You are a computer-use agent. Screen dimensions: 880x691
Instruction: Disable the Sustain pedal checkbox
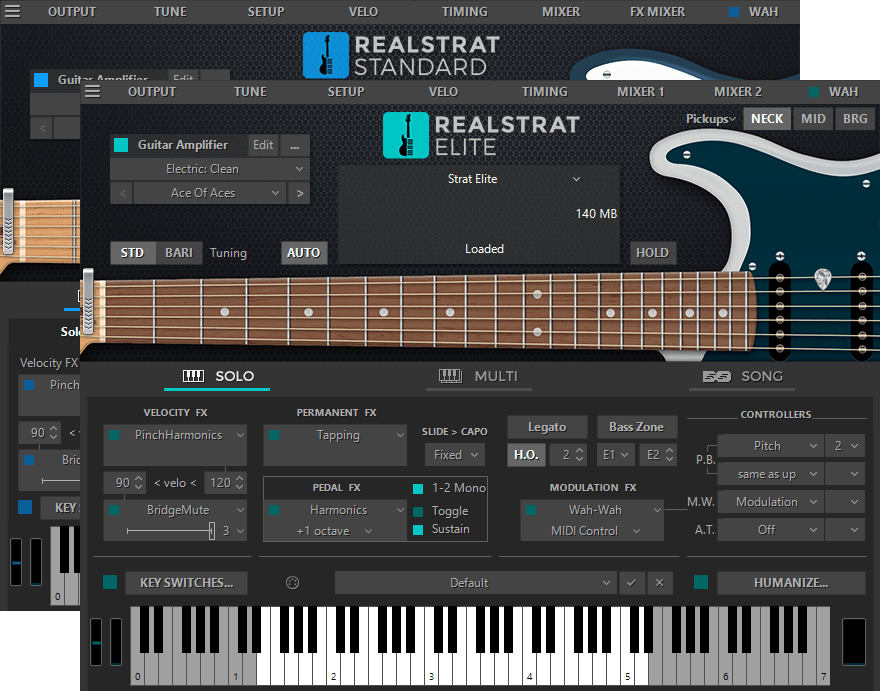[x=418, y=529]
